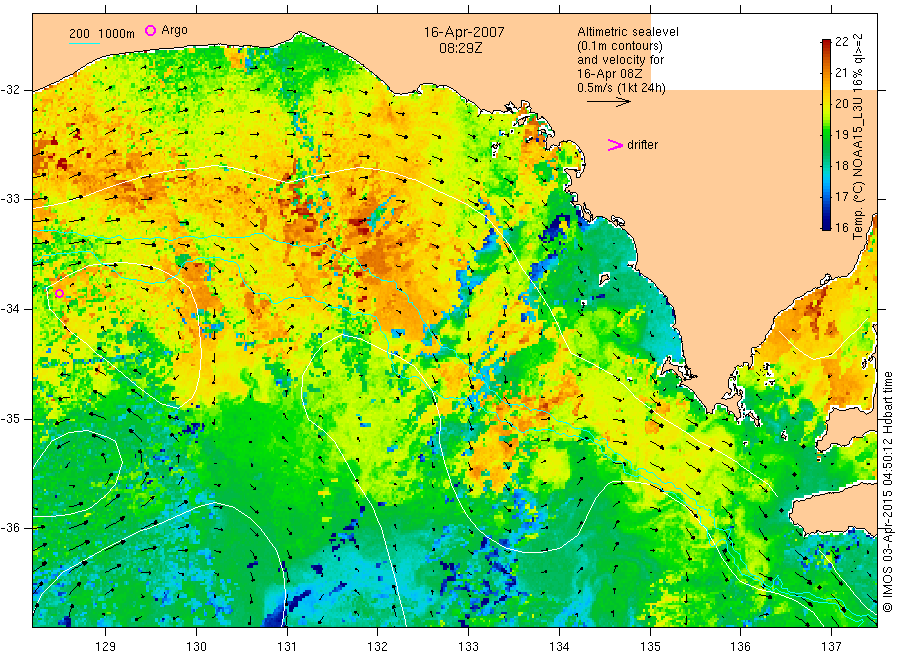Click the longitude axis label 132
Viewport: 900px width, 660px height.
coord(378,647)
